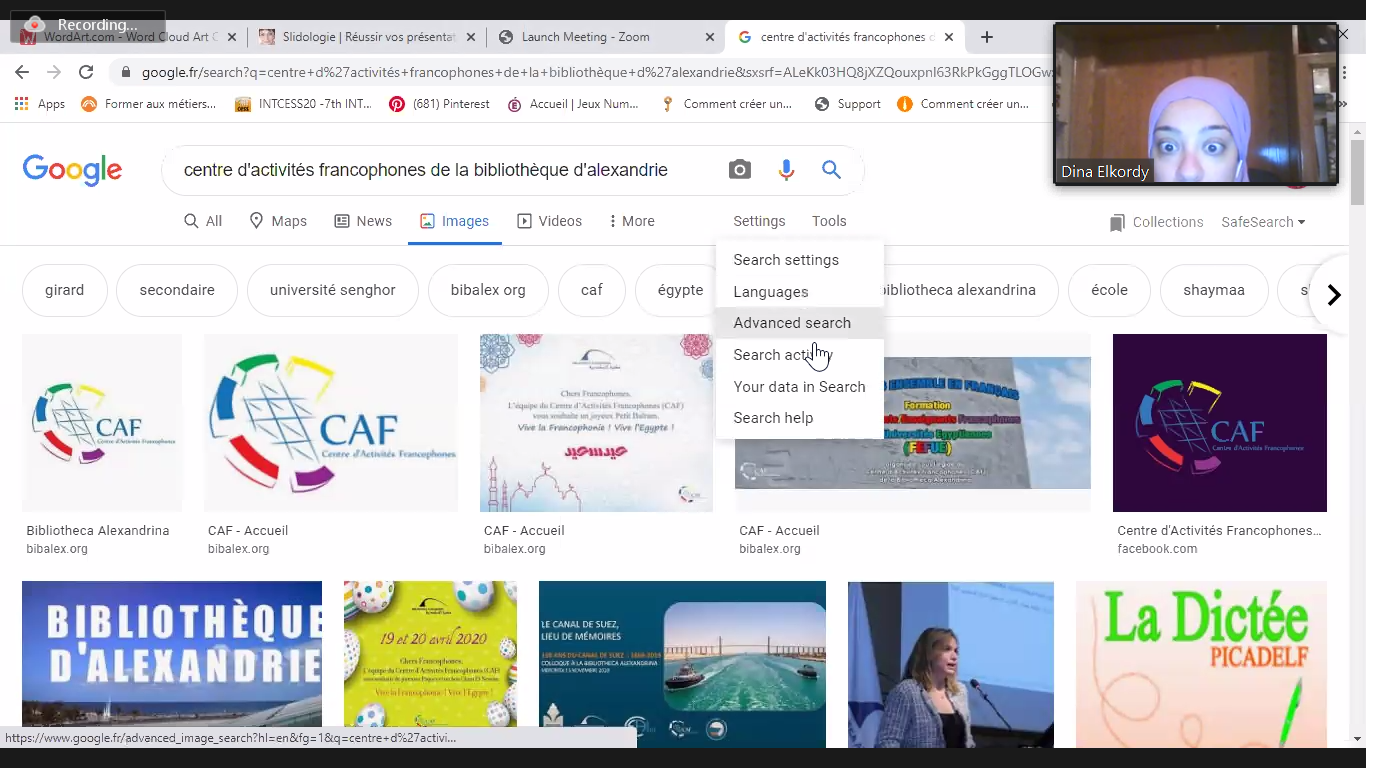Click inside the Google search text field

tap(440, 170)
